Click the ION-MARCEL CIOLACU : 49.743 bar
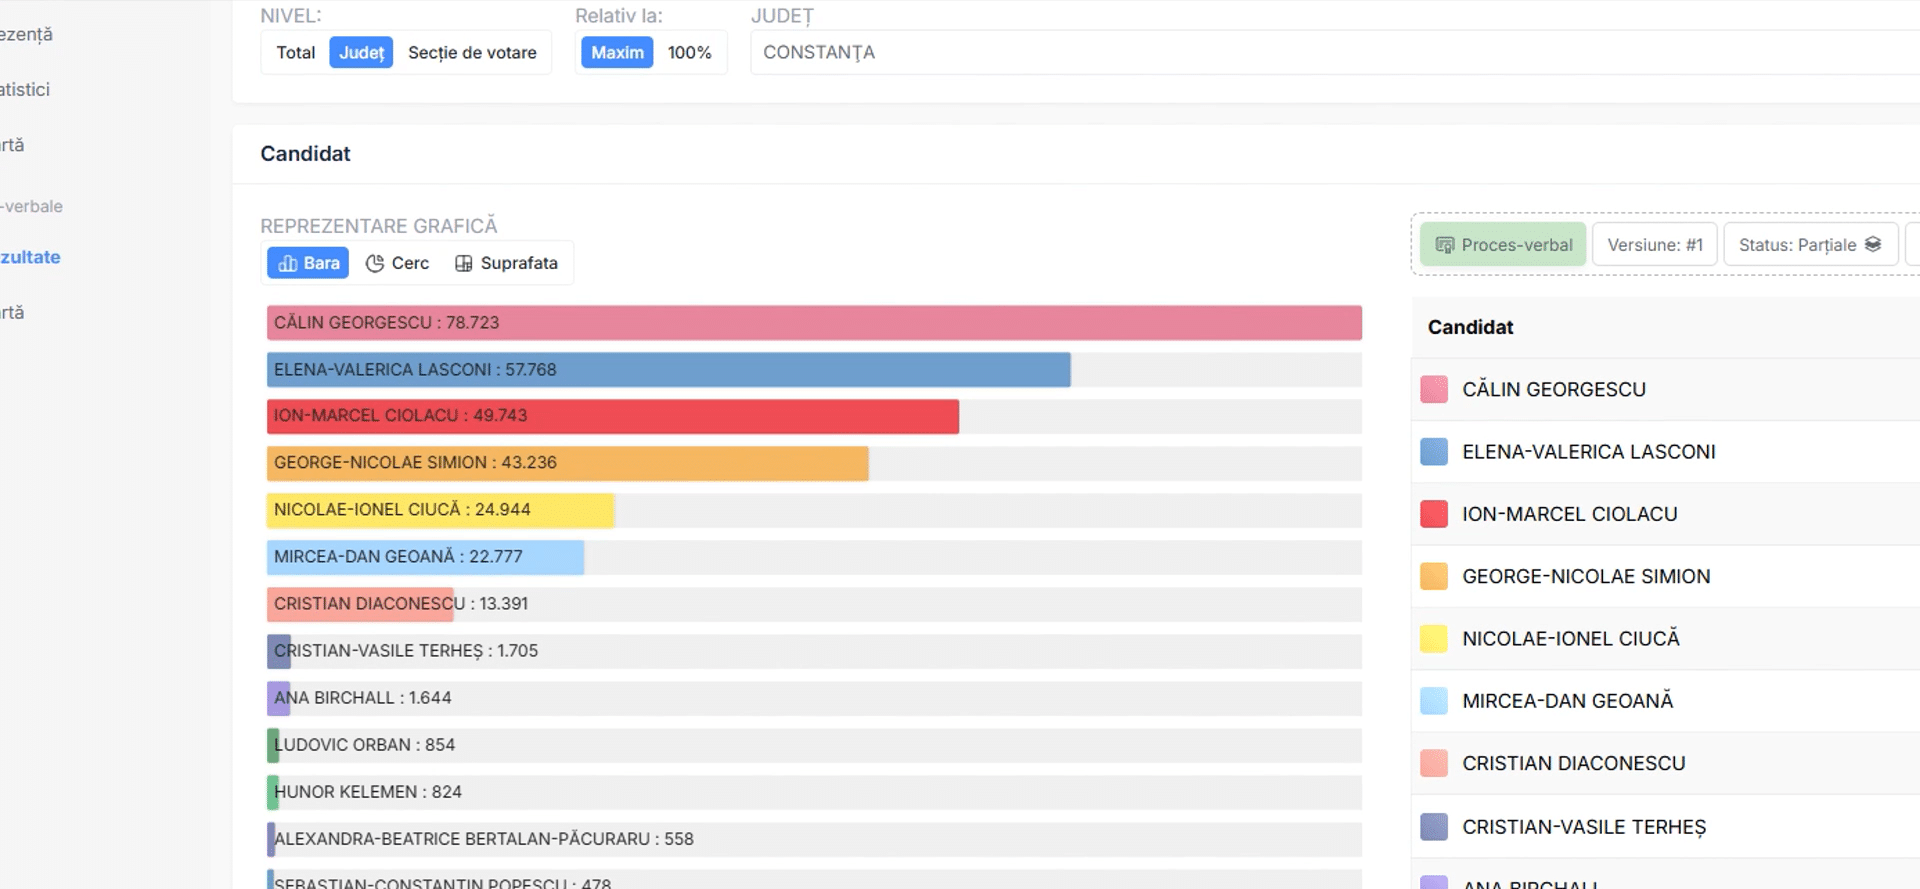The image size is (1920, 889). (x=613, y=416)
